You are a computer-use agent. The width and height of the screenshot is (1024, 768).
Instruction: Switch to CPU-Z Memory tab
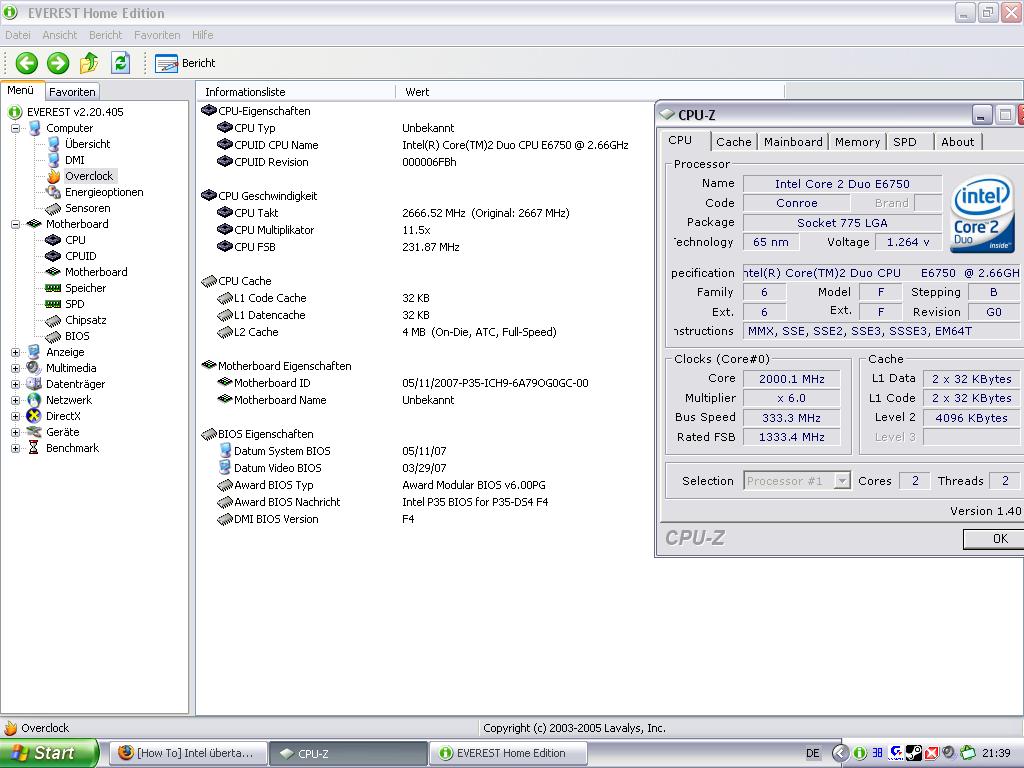point(857,142)
